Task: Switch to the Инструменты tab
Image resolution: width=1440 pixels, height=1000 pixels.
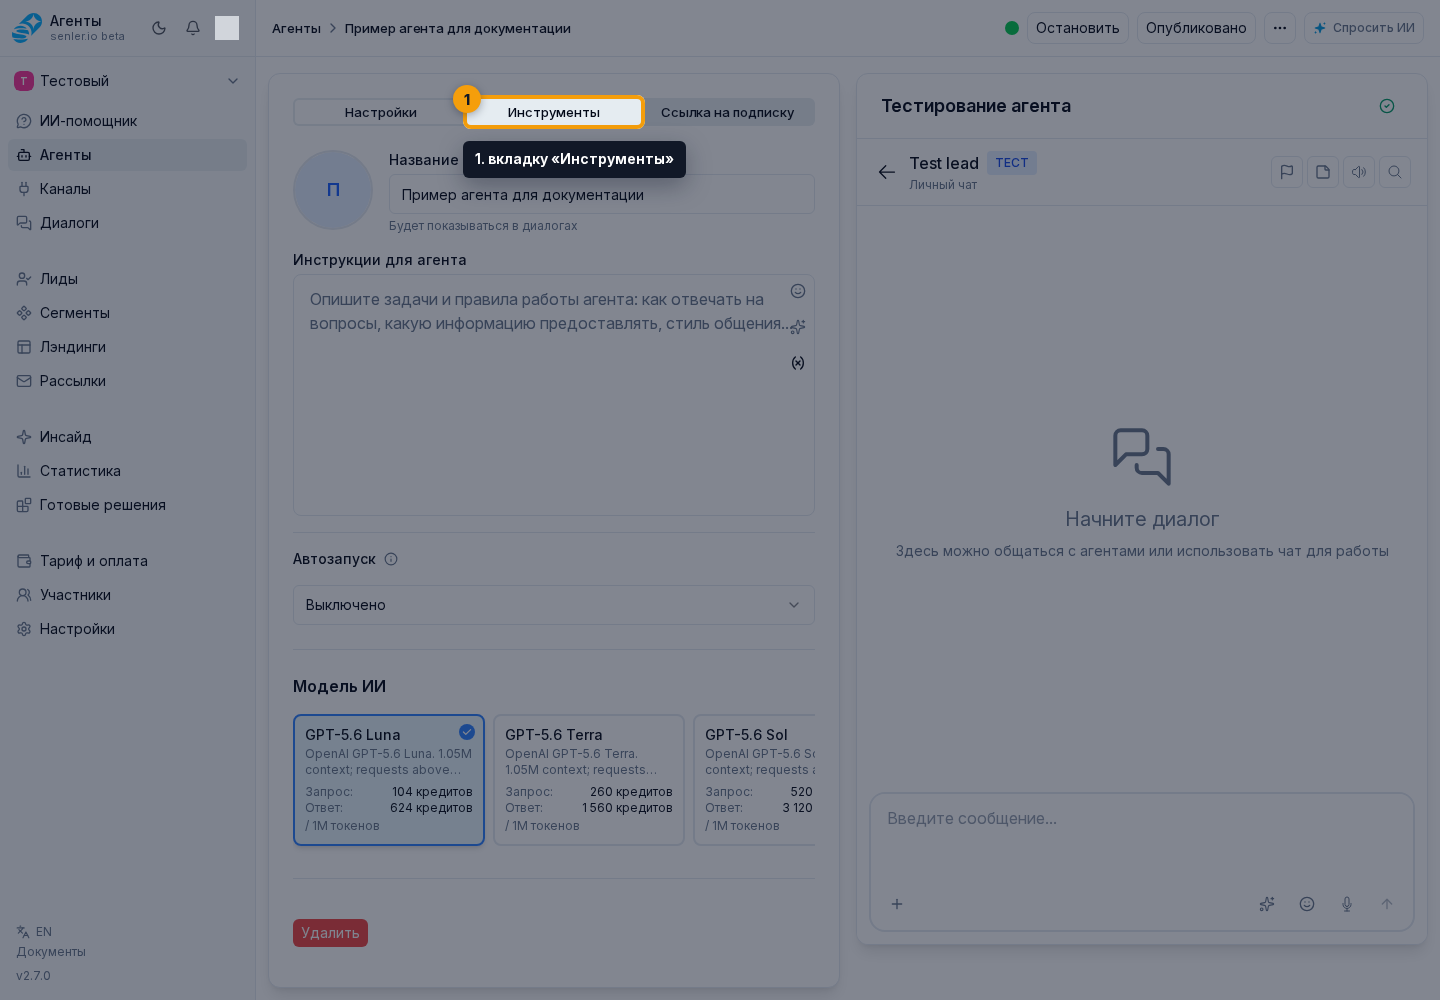Action: 554,112
